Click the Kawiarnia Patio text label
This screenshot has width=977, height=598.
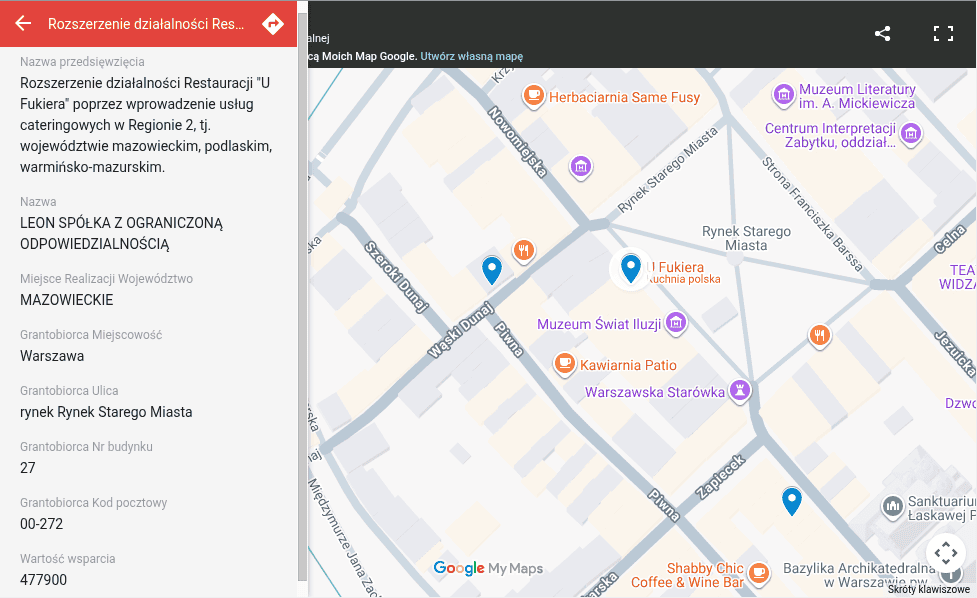(628, 365)
